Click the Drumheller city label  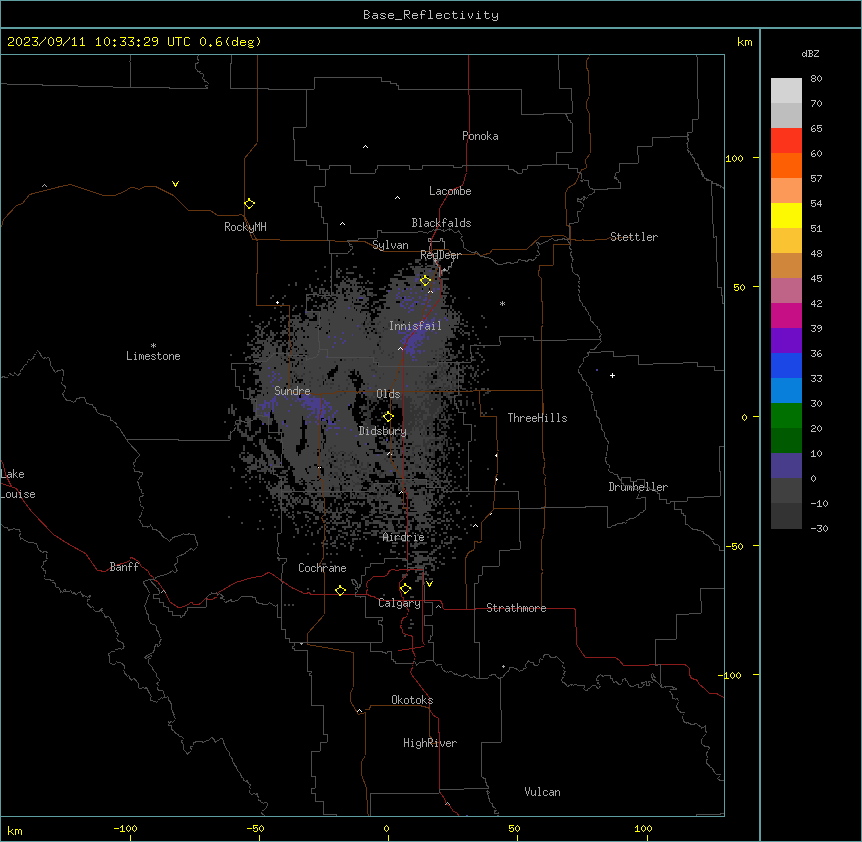pos(638,487)
